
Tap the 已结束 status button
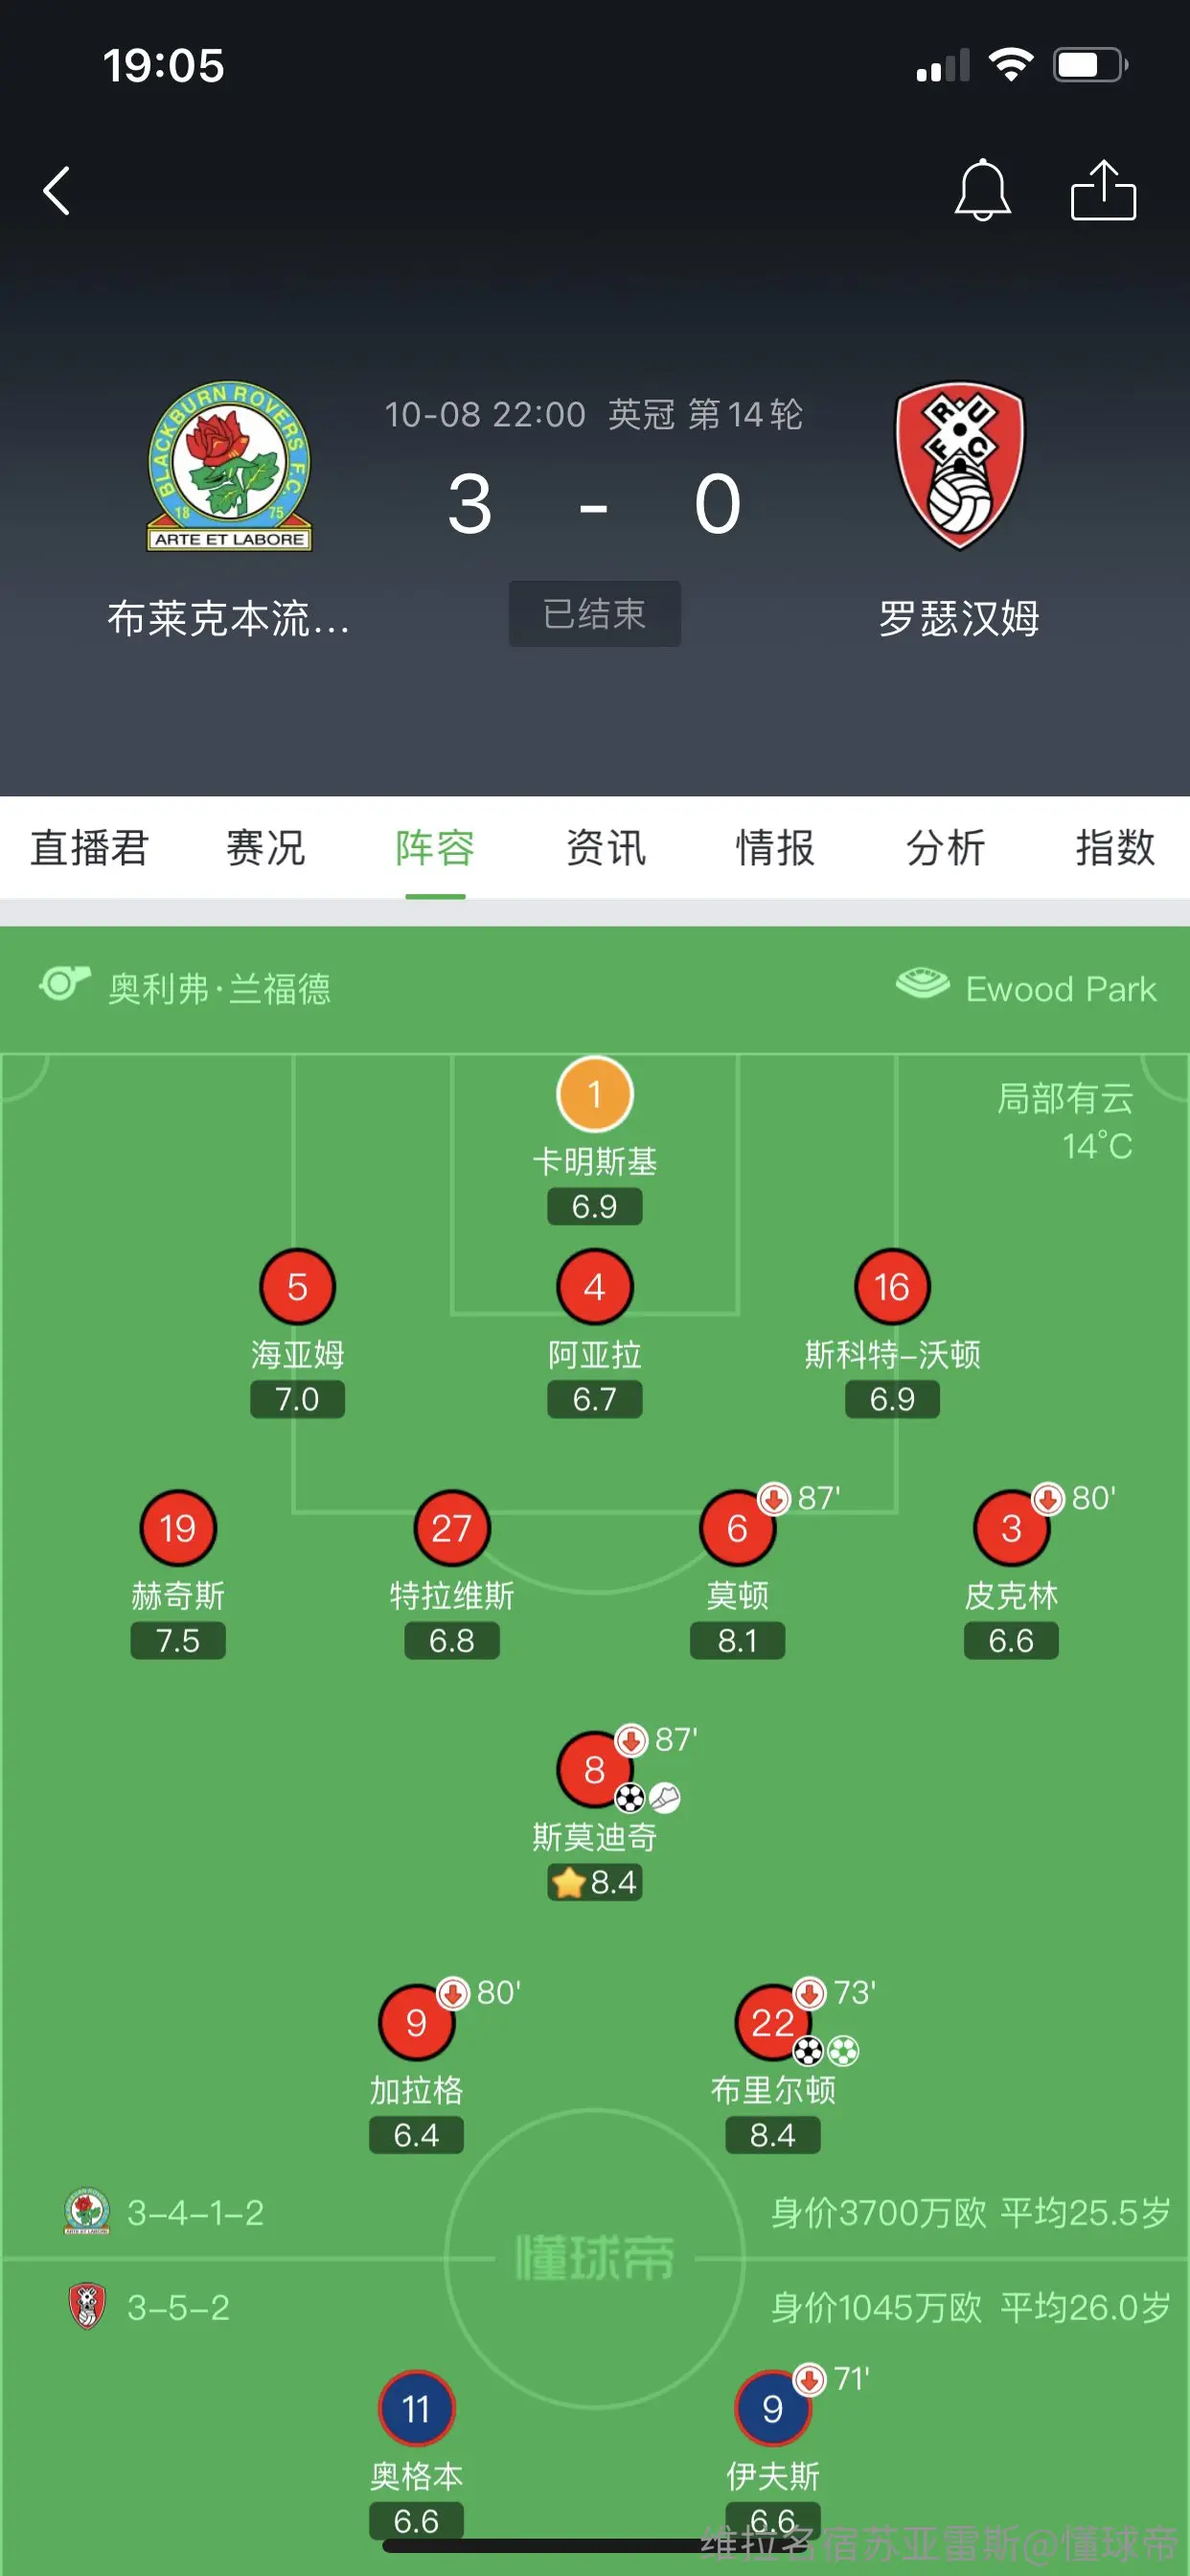click(595, 614)
